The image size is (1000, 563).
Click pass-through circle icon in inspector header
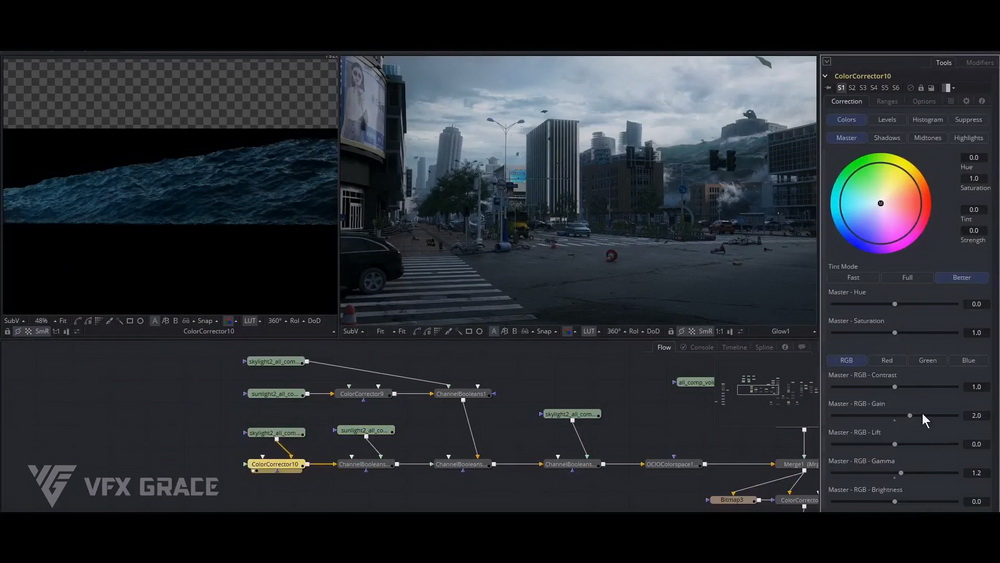(x=910, y=88)
